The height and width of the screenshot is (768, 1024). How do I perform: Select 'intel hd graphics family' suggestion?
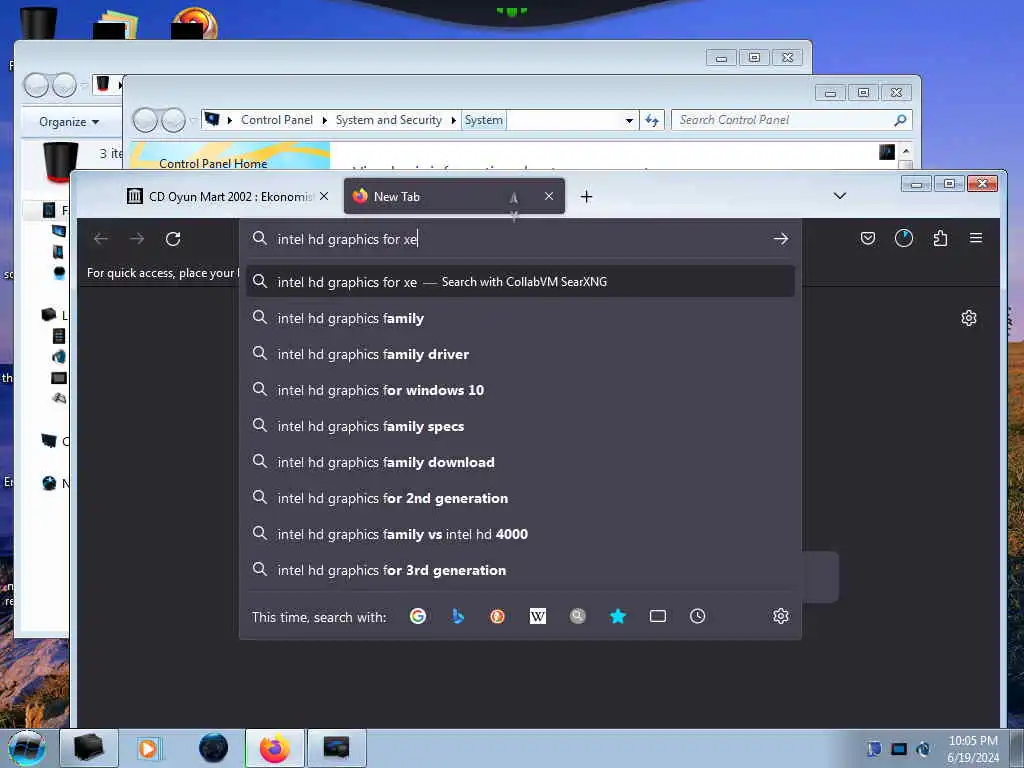click(520, 318)
